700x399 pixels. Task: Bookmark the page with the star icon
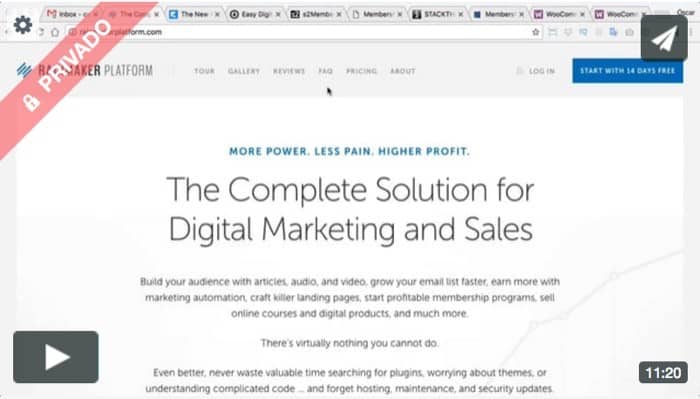coord(536,32)
